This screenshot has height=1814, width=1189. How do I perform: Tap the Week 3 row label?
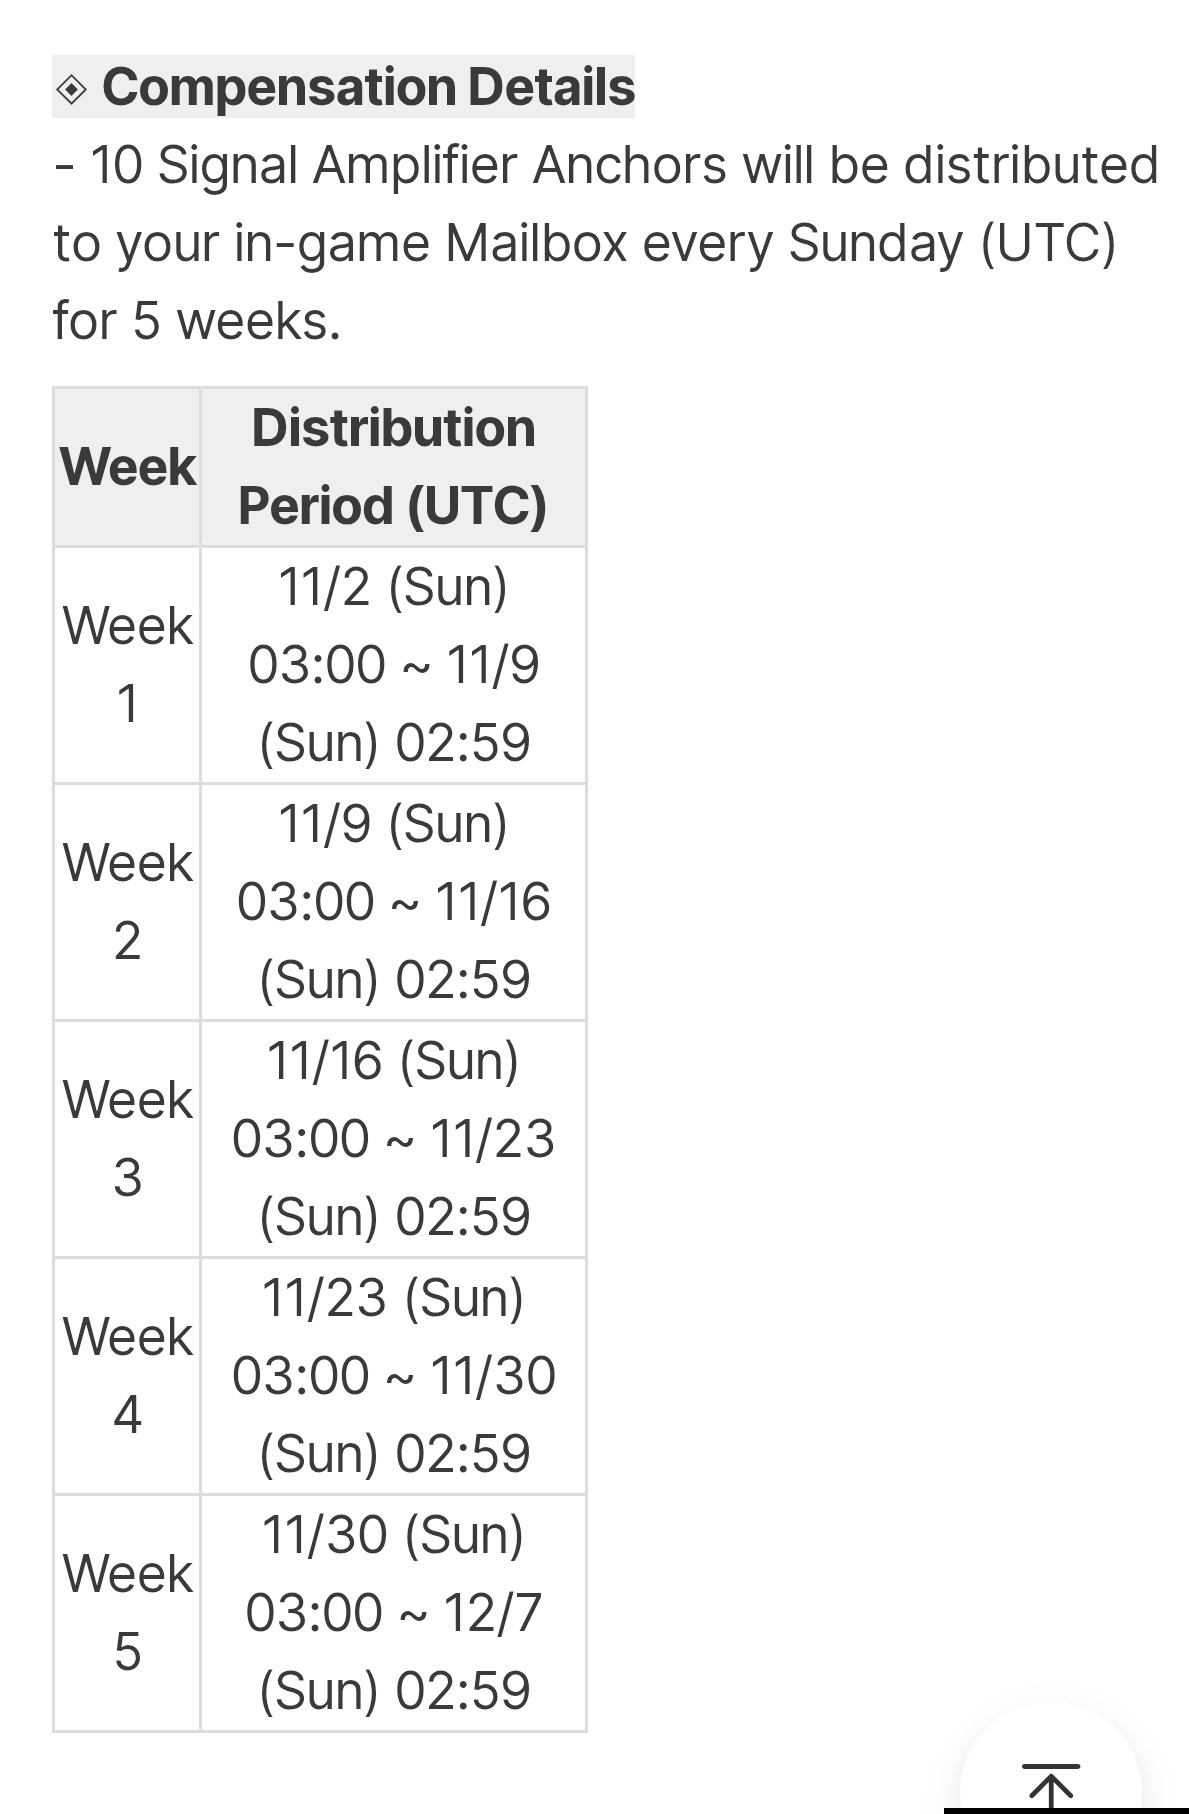pyautogui.click(x=127, y=1139)
